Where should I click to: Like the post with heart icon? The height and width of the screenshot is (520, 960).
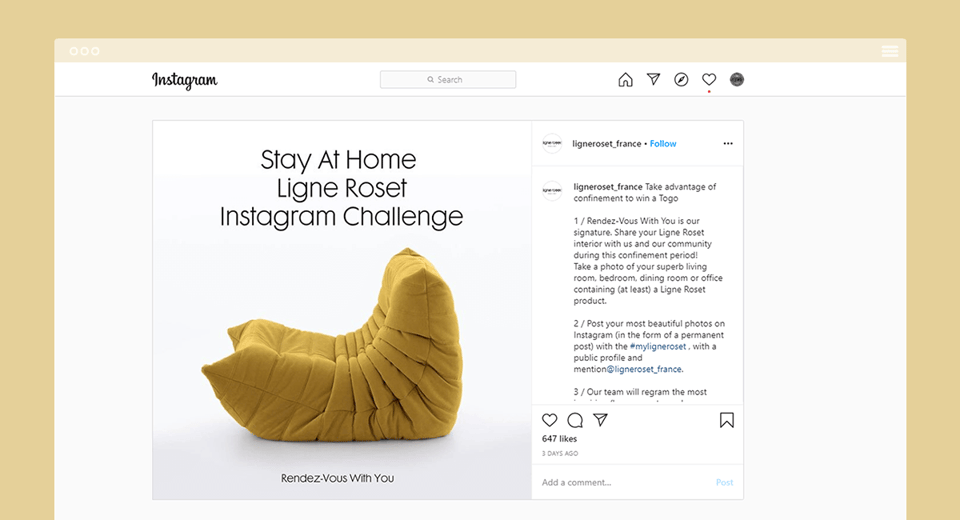(550, 420)
